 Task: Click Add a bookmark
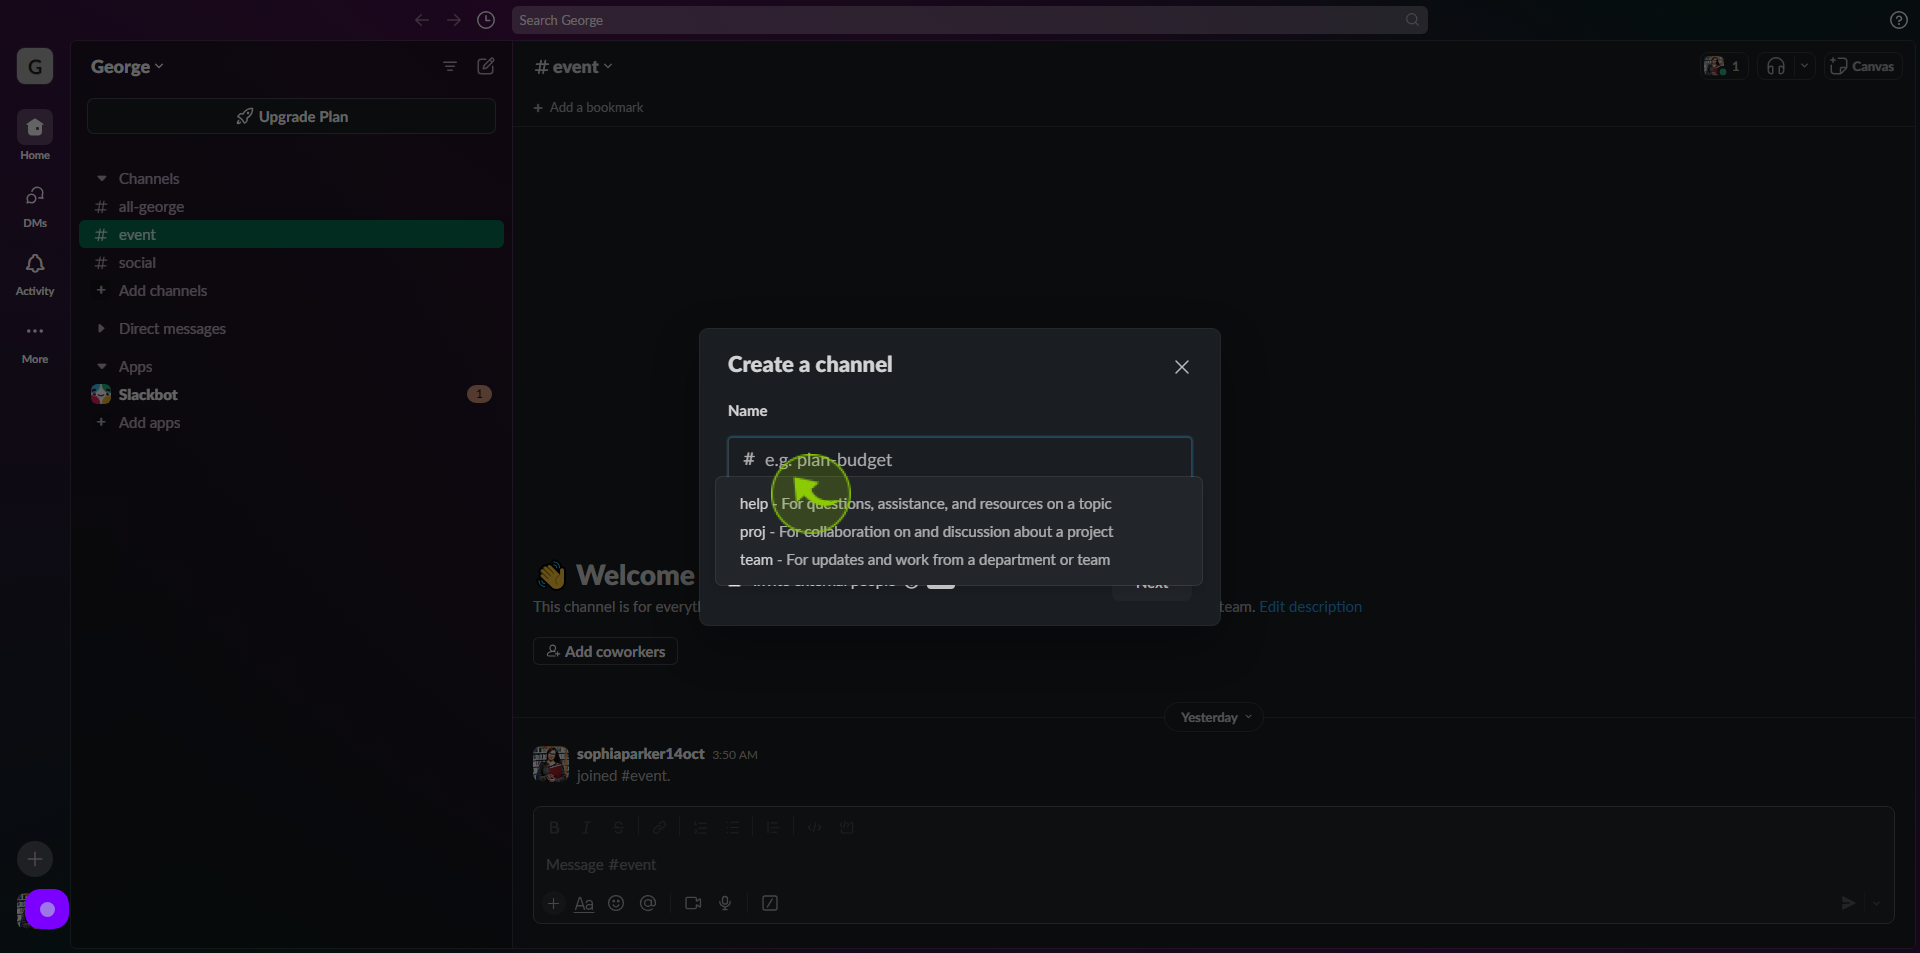tap(588, 107)
